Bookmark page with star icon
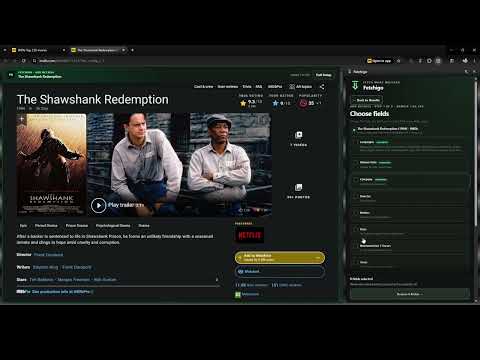Image resolution: width=480 pixels, height=360 pixels. point(398,61)
